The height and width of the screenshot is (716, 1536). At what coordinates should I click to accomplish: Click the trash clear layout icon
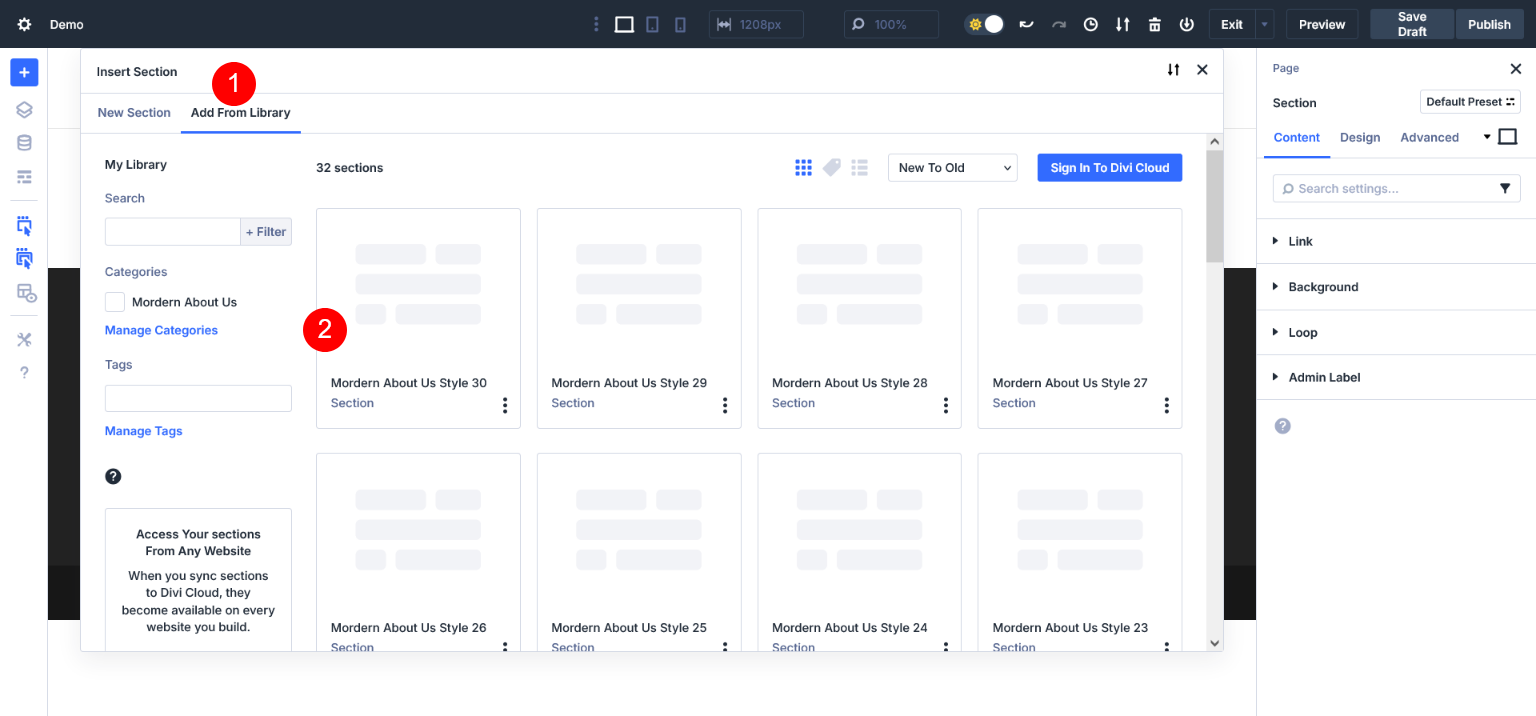pyautogui.click(x=1155, y=24)
